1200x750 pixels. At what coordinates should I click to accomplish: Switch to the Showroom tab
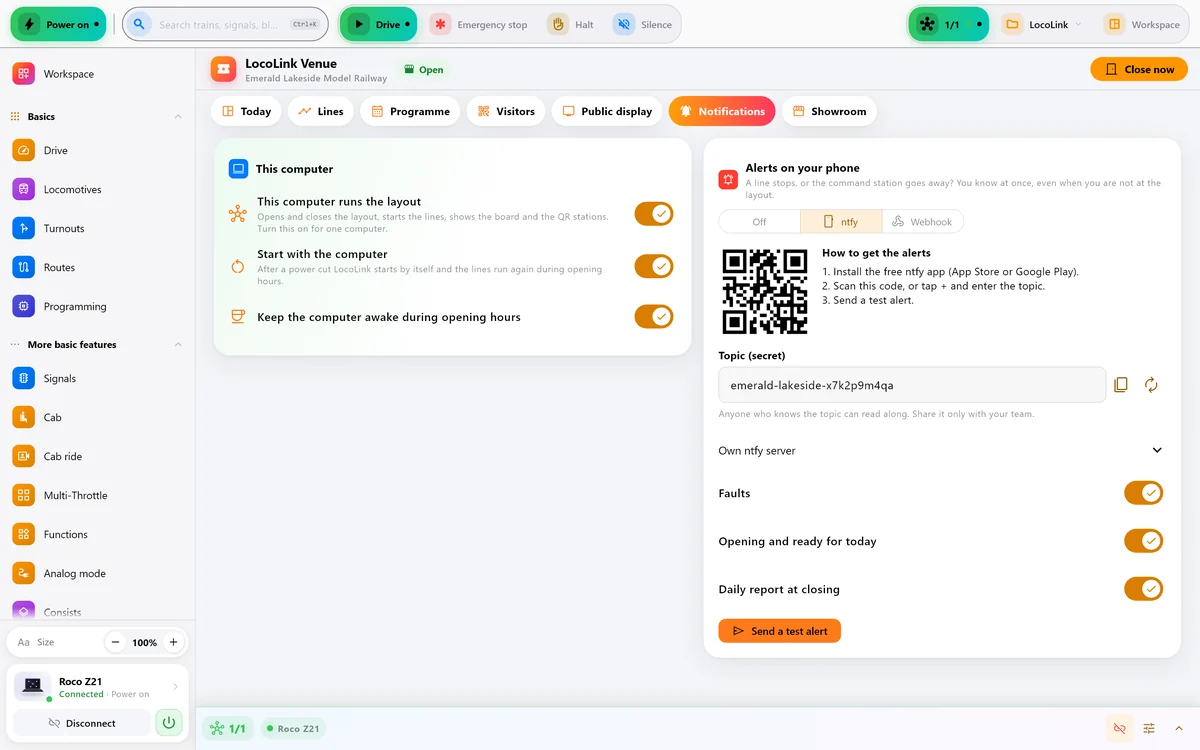829,111
